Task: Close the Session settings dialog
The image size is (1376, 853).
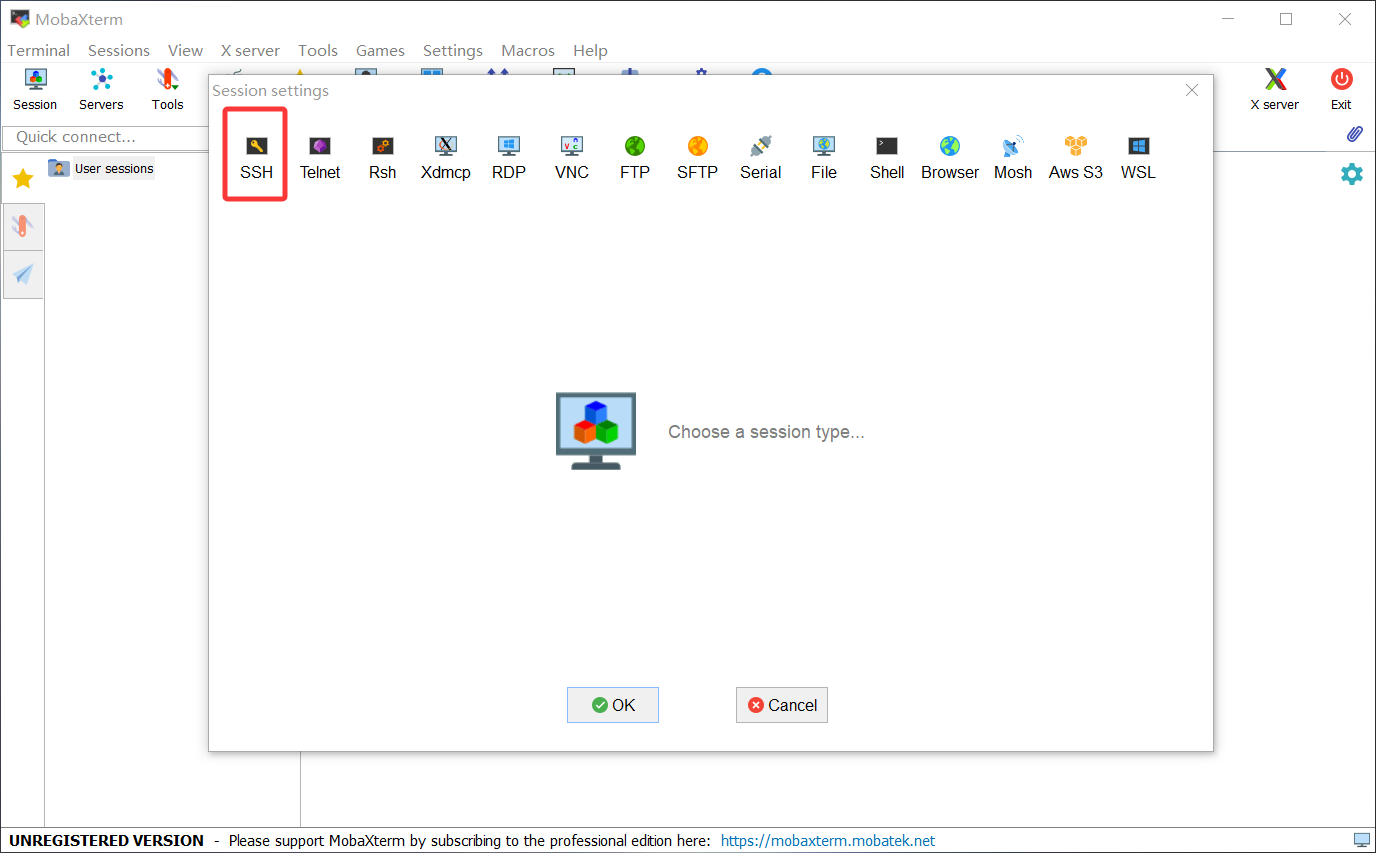Action: coord(1192,90)
